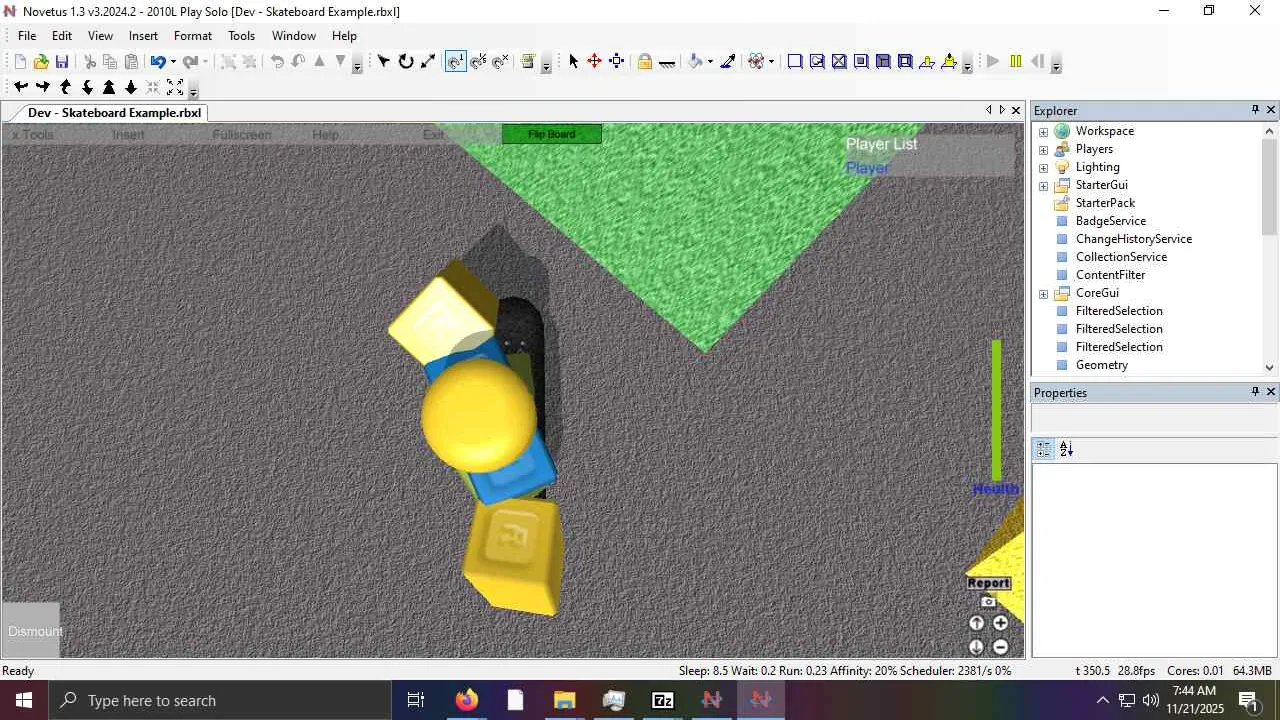Select StarterPack in the Explorer
1280x720 pixels.
pos(1105,203)
